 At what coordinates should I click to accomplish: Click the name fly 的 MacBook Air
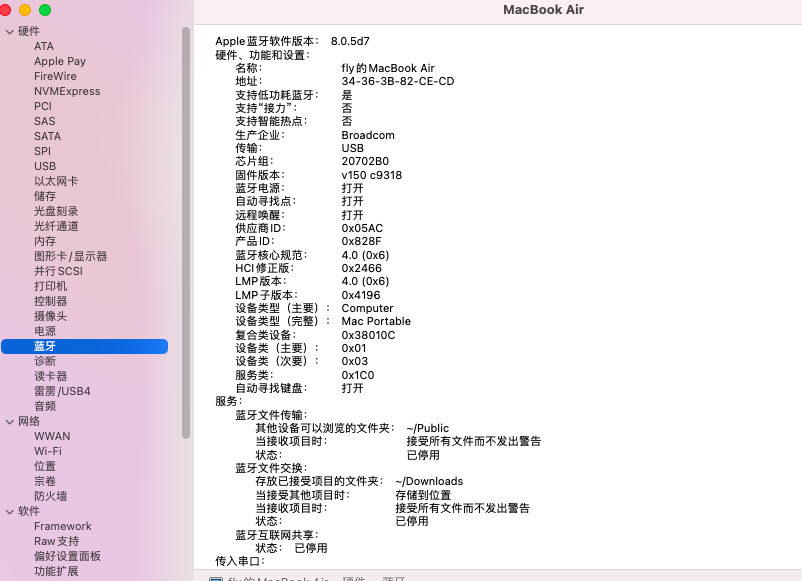388,68
